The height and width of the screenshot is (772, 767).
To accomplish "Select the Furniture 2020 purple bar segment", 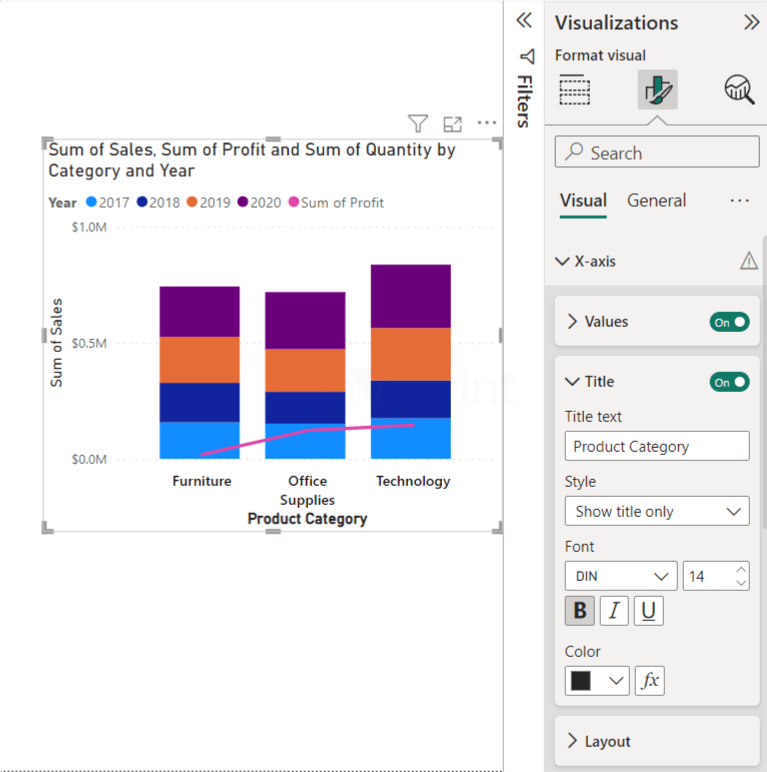I will coord(199,312).
